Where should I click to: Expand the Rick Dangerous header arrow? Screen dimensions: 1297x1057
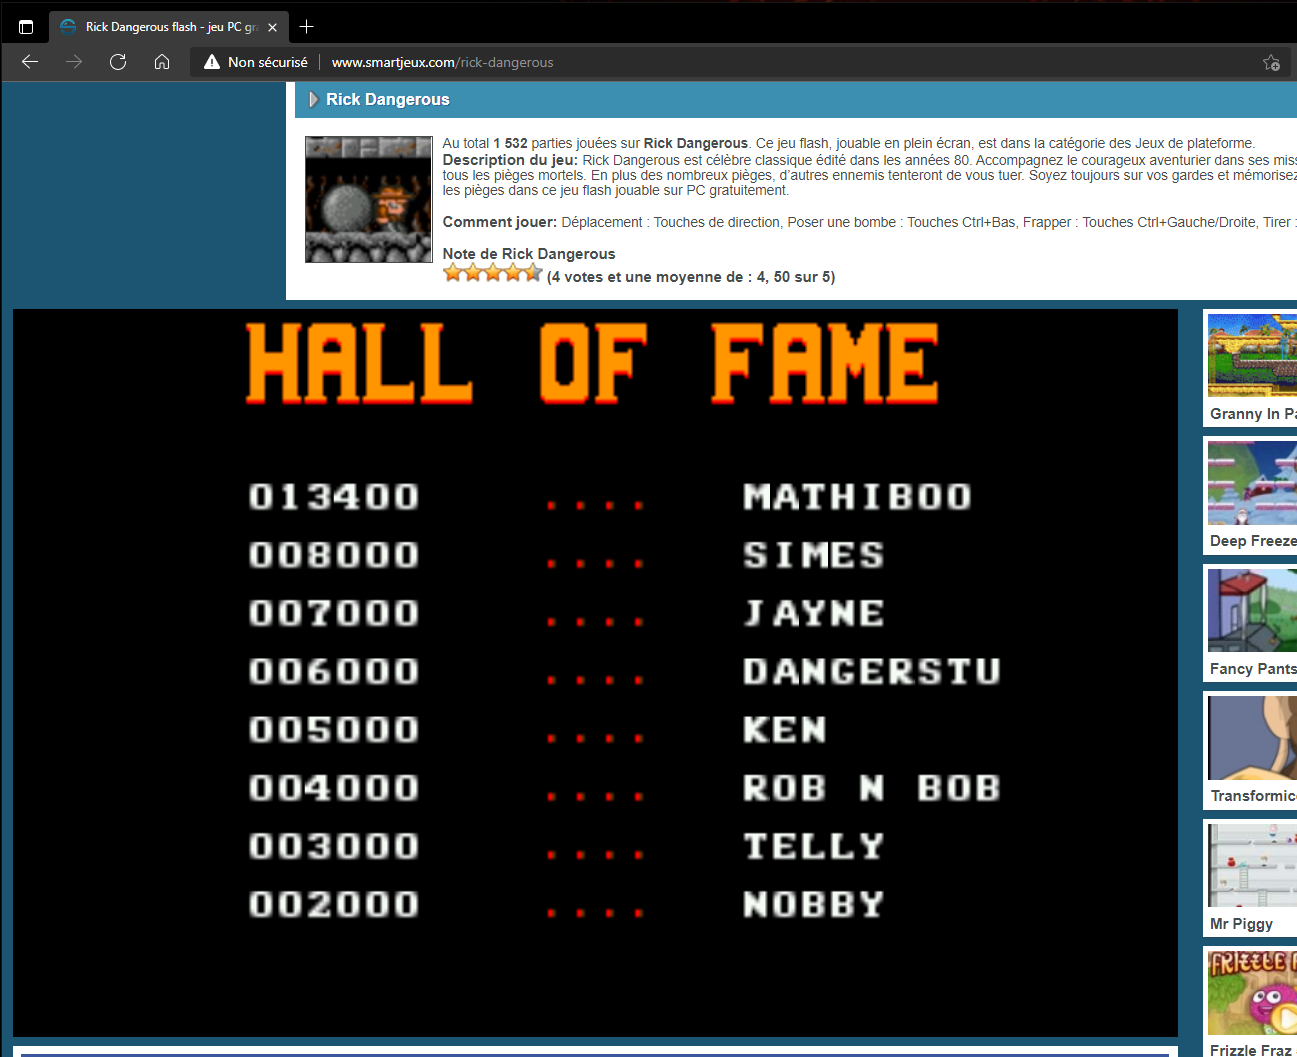pos(313,99)
